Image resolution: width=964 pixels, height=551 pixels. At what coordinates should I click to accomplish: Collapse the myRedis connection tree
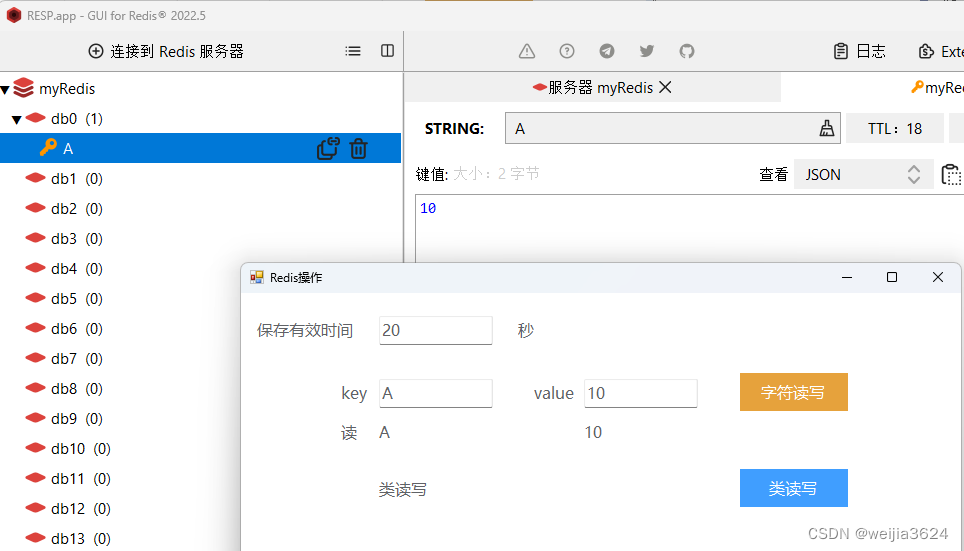tap(5, 90)
